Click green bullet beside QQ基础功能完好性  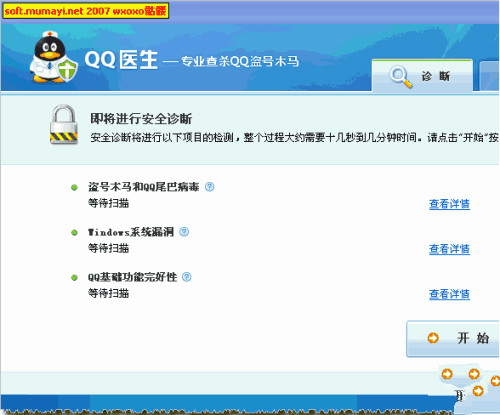(x=74, y=277)
